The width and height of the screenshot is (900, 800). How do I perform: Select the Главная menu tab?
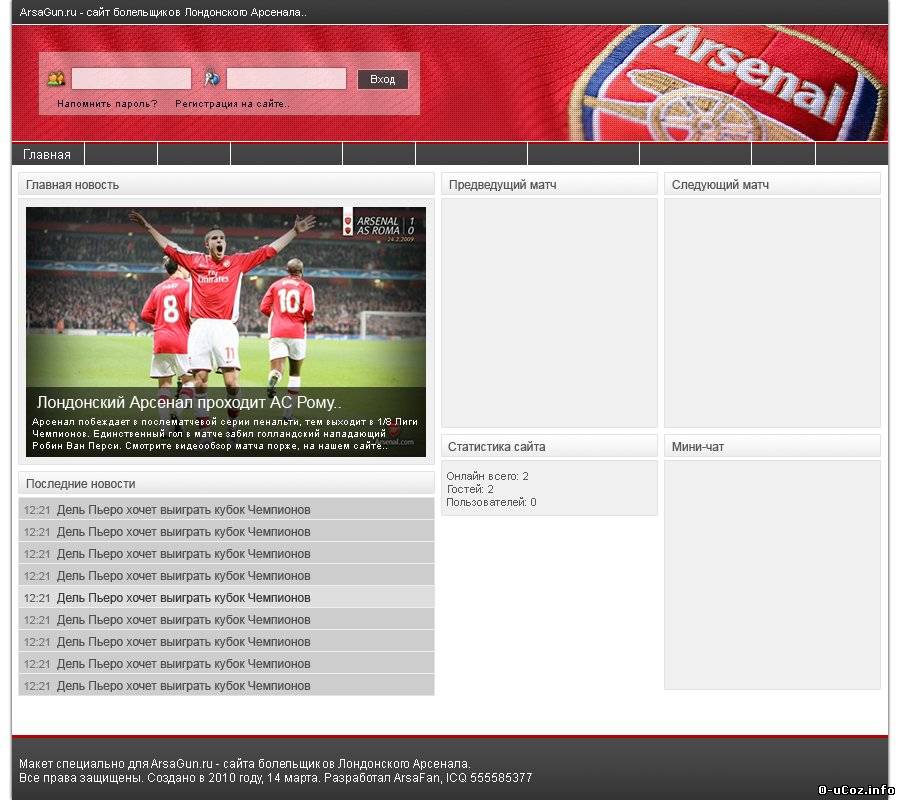(x=47, y=154)
